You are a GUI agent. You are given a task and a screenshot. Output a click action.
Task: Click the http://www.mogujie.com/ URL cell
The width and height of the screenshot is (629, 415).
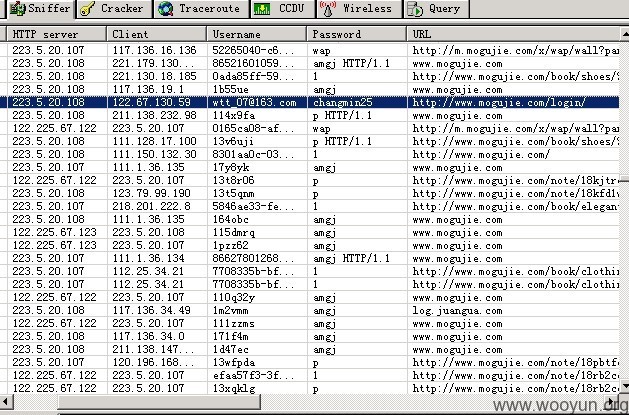[513, 154]
